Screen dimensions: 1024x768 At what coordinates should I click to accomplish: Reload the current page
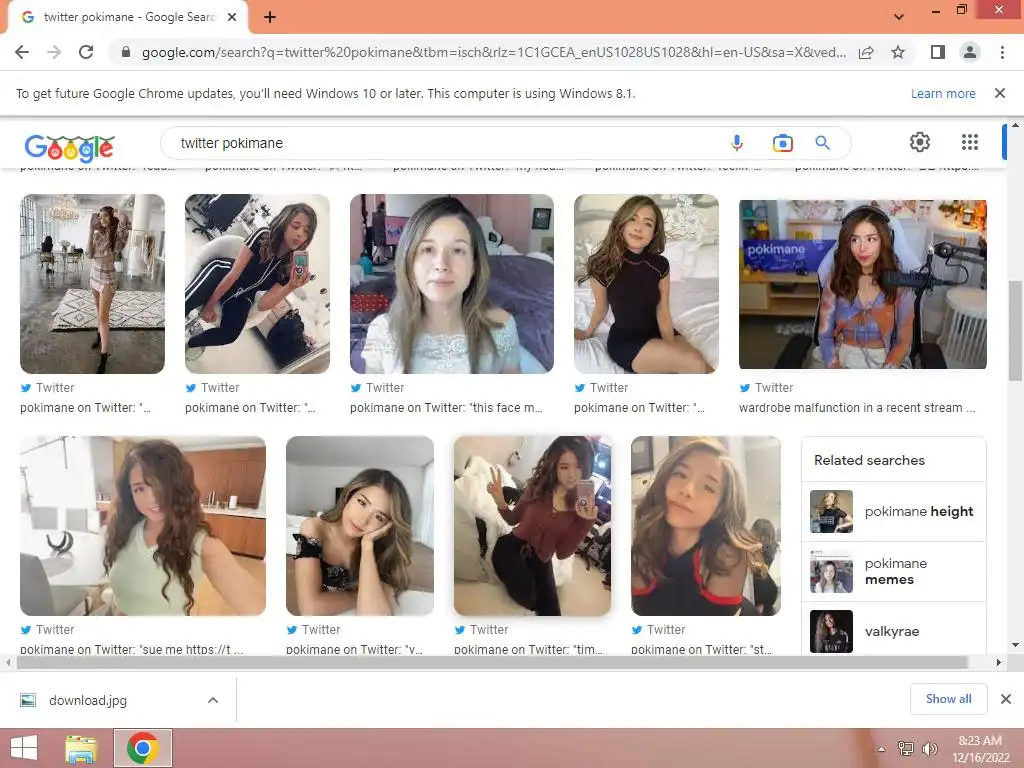click(86, 52)
